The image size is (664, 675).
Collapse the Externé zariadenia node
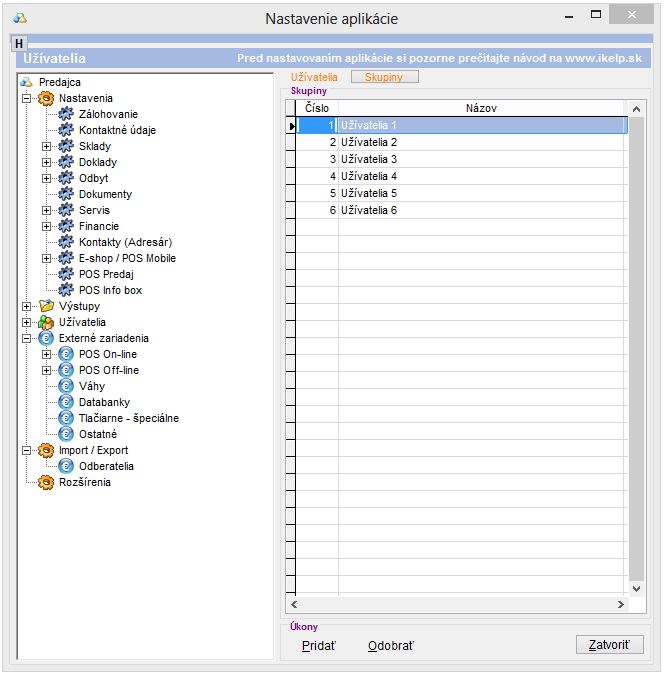[26, 338]
